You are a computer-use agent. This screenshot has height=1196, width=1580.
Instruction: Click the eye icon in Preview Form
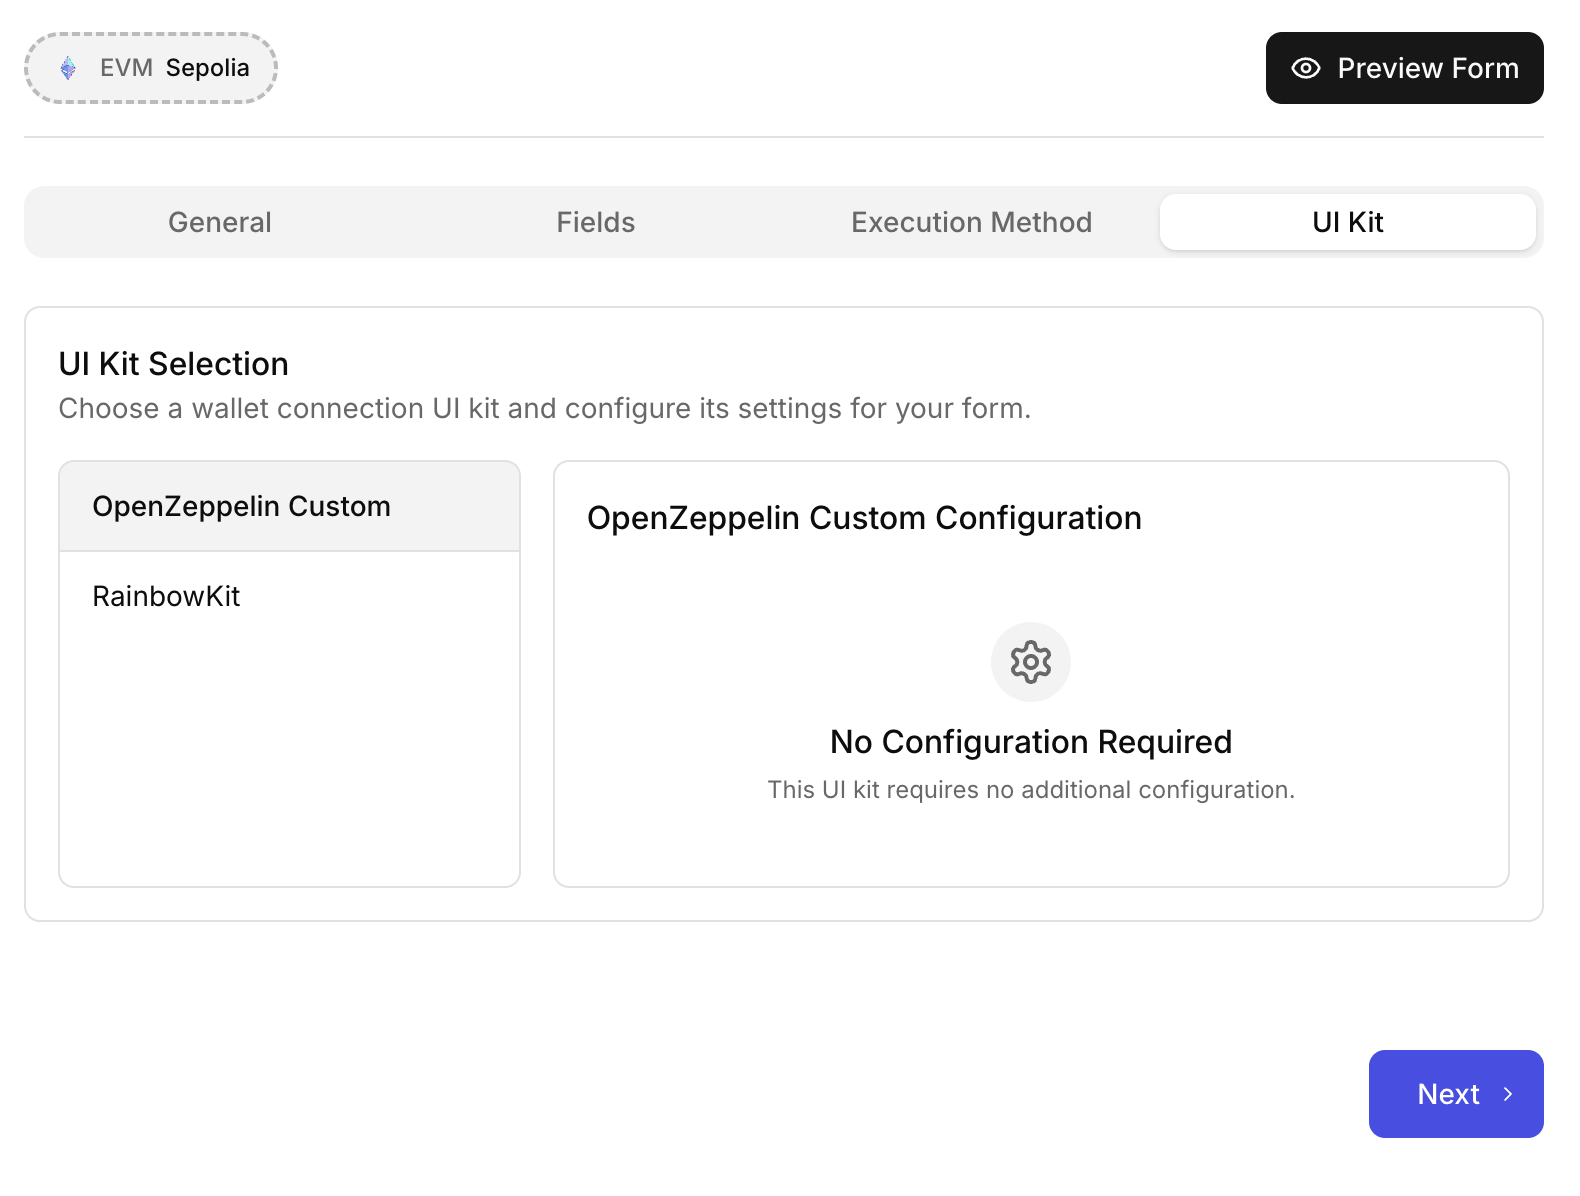(x=1305, y=68)
